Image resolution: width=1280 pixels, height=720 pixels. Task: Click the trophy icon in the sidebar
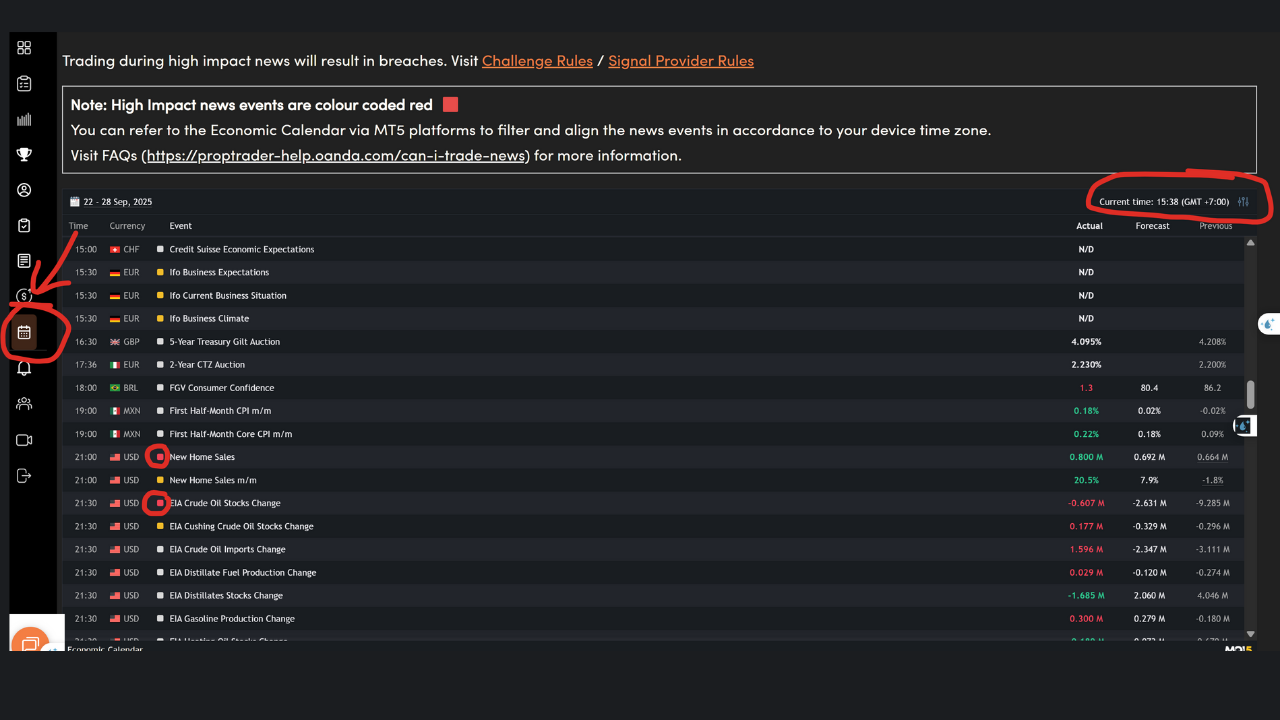[x=24, y=154]
